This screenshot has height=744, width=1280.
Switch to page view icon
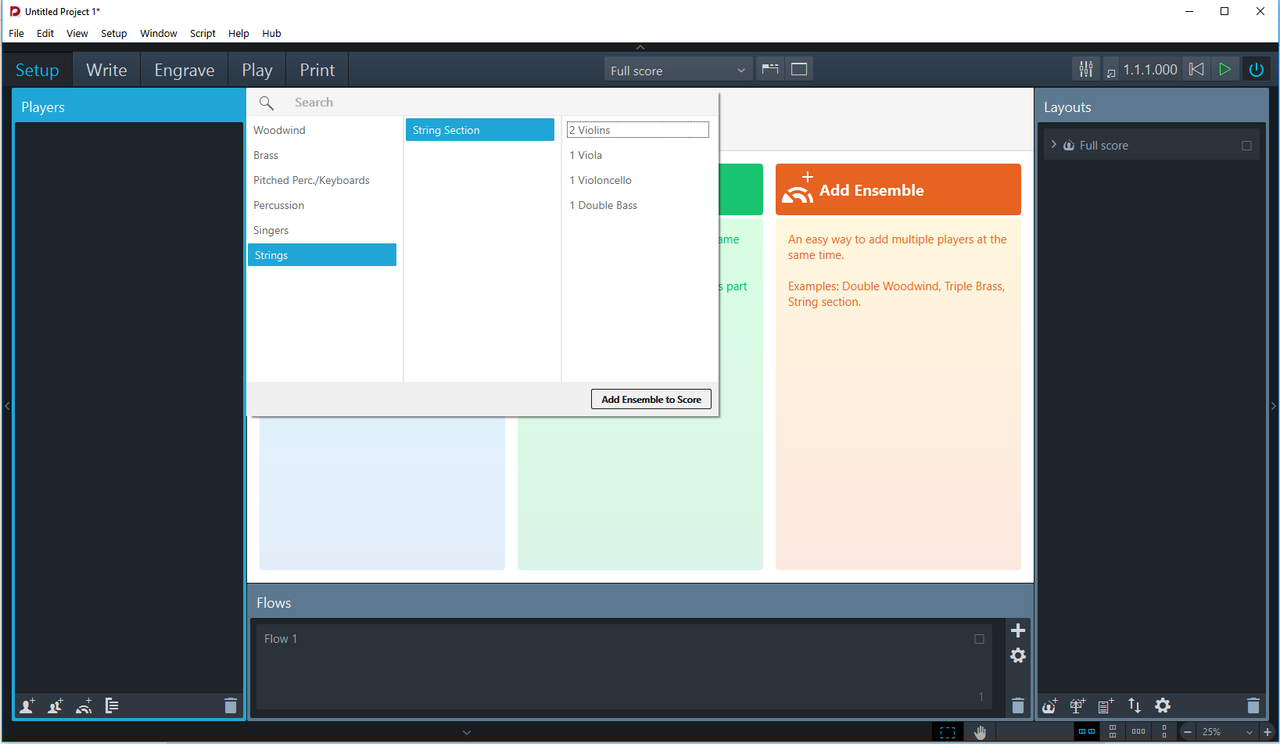(x=799, y=70)
